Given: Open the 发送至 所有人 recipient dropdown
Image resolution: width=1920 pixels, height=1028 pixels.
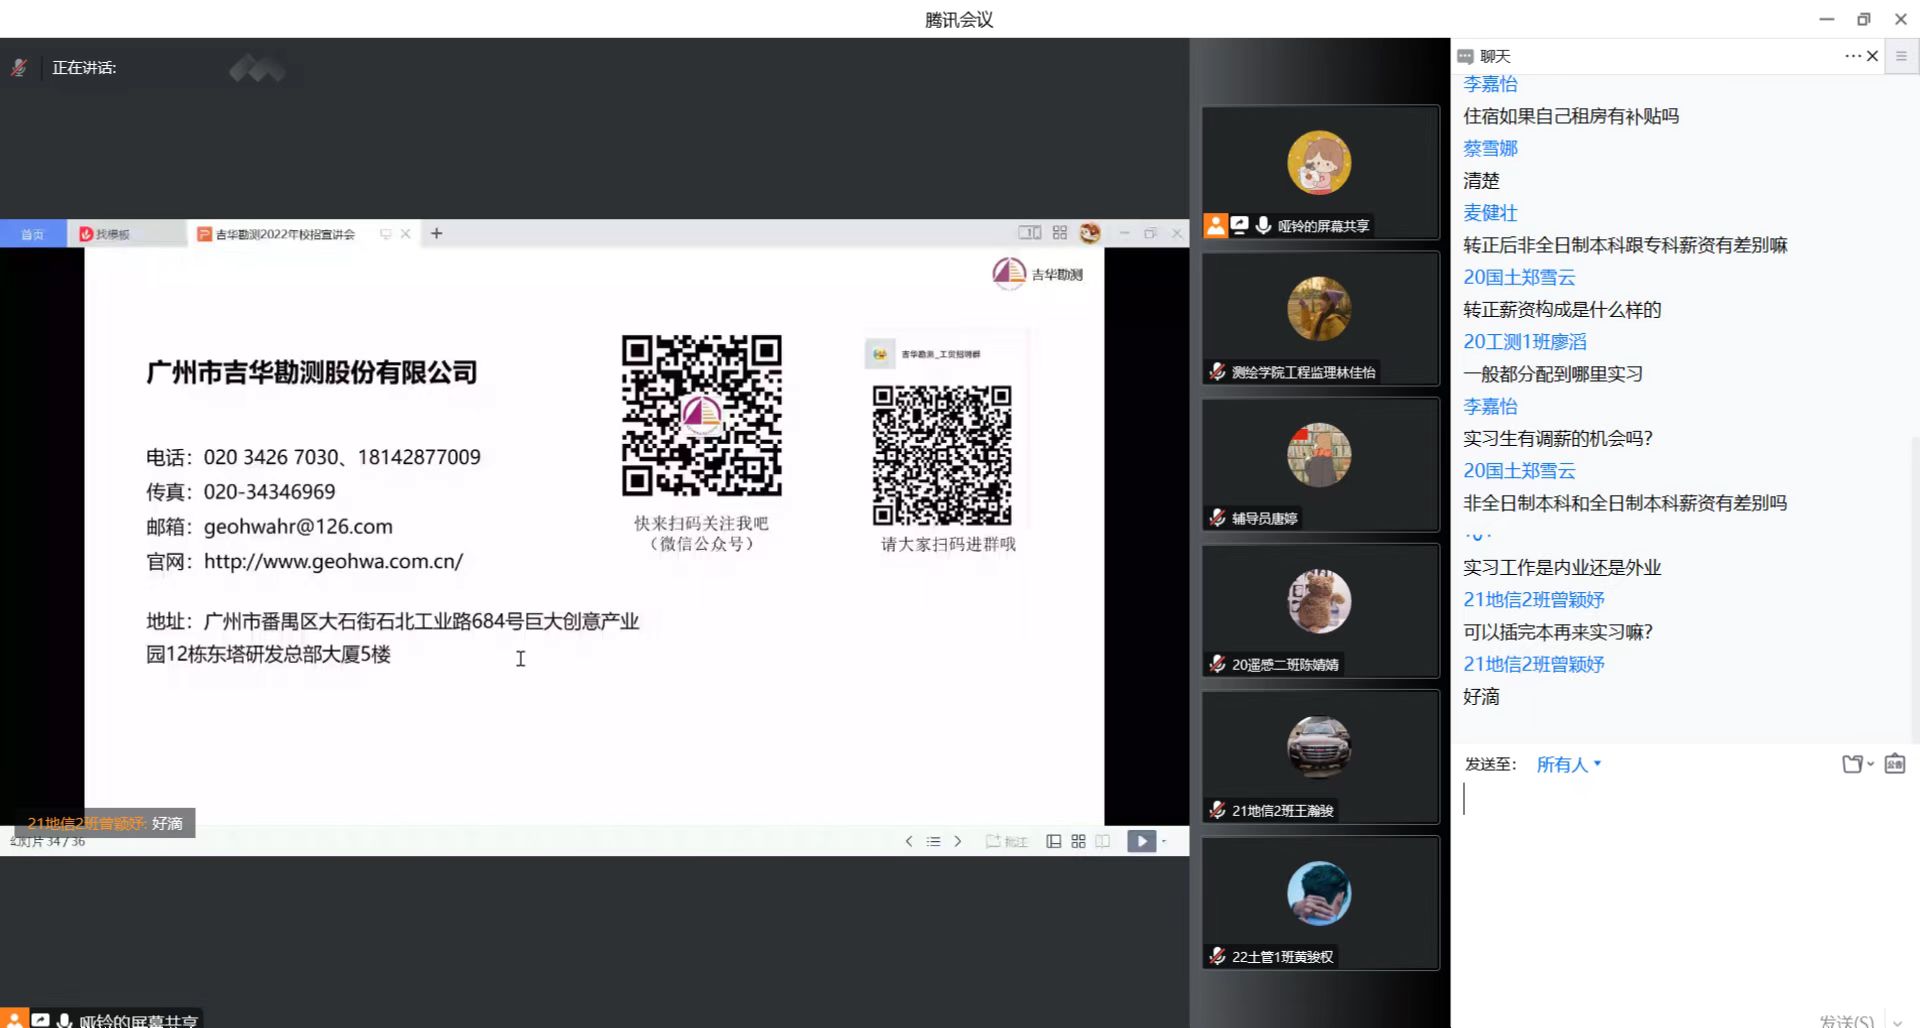Looking at the screenshot, I should pyautogui.click(x=1568, y=764).
